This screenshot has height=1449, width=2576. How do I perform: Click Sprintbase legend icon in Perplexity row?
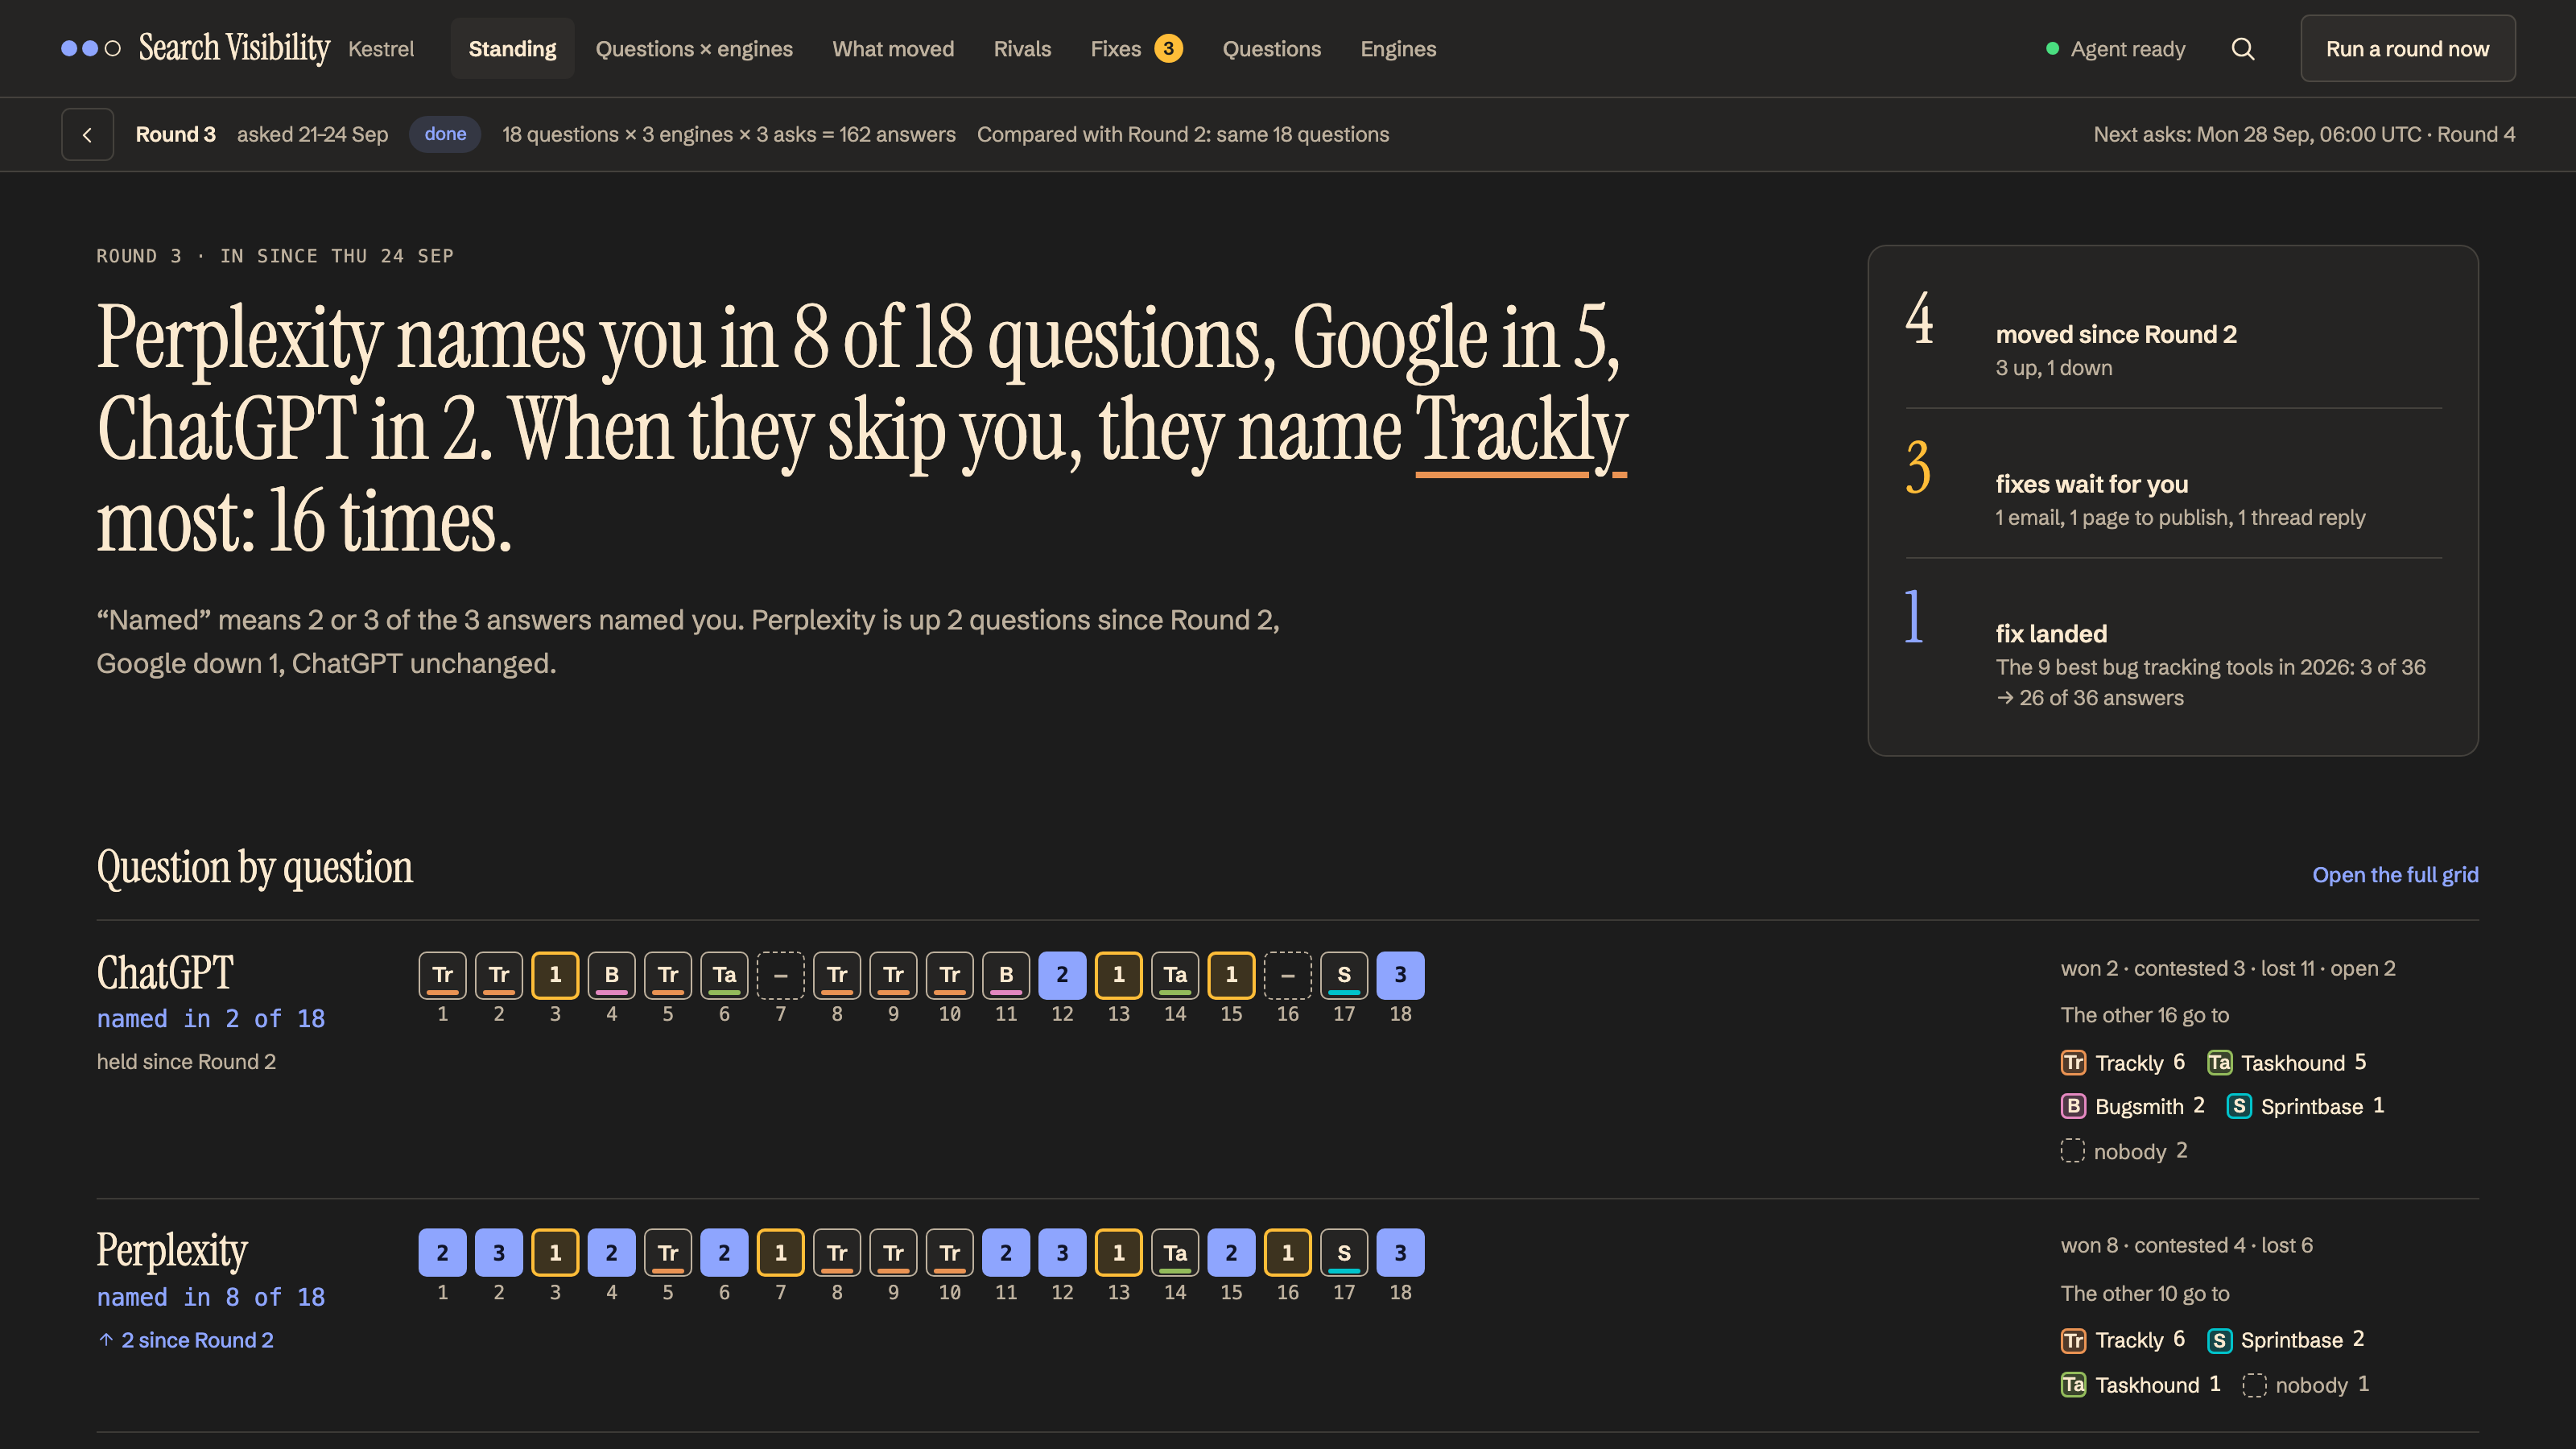[2219, 1340]
